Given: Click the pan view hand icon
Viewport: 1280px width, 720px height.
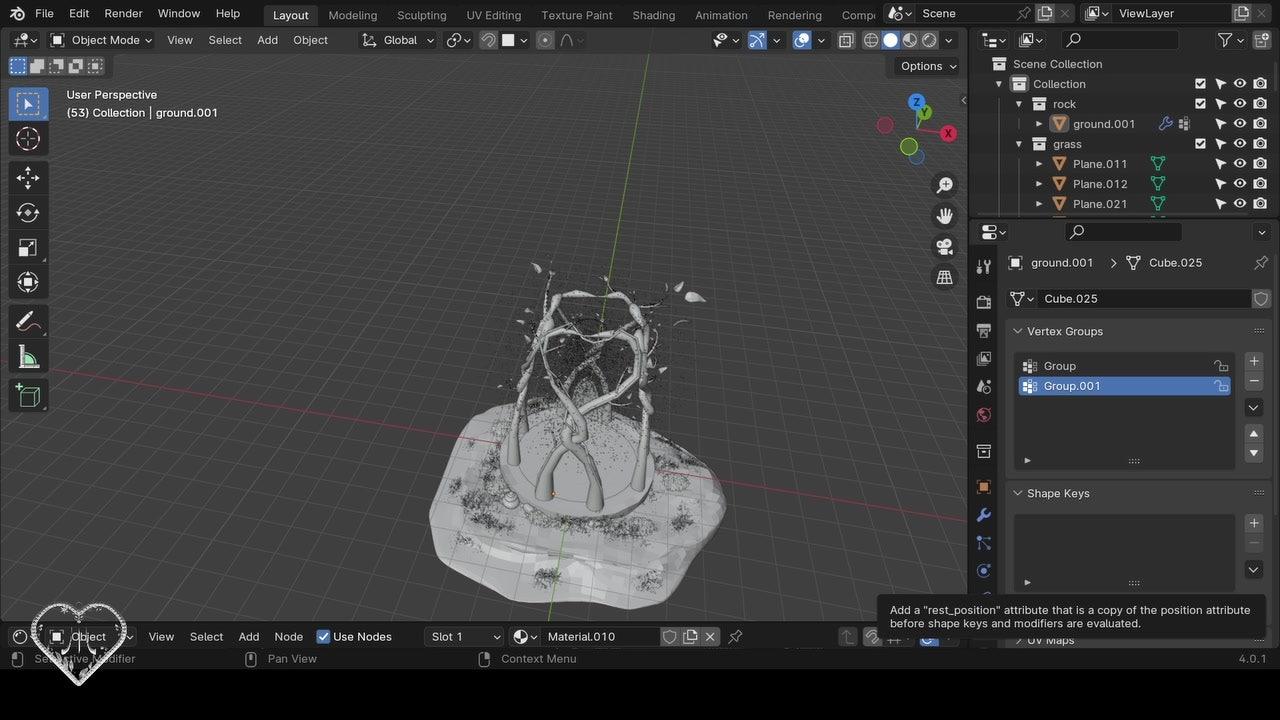Looking at the screenshot, I should pos(944,216).
